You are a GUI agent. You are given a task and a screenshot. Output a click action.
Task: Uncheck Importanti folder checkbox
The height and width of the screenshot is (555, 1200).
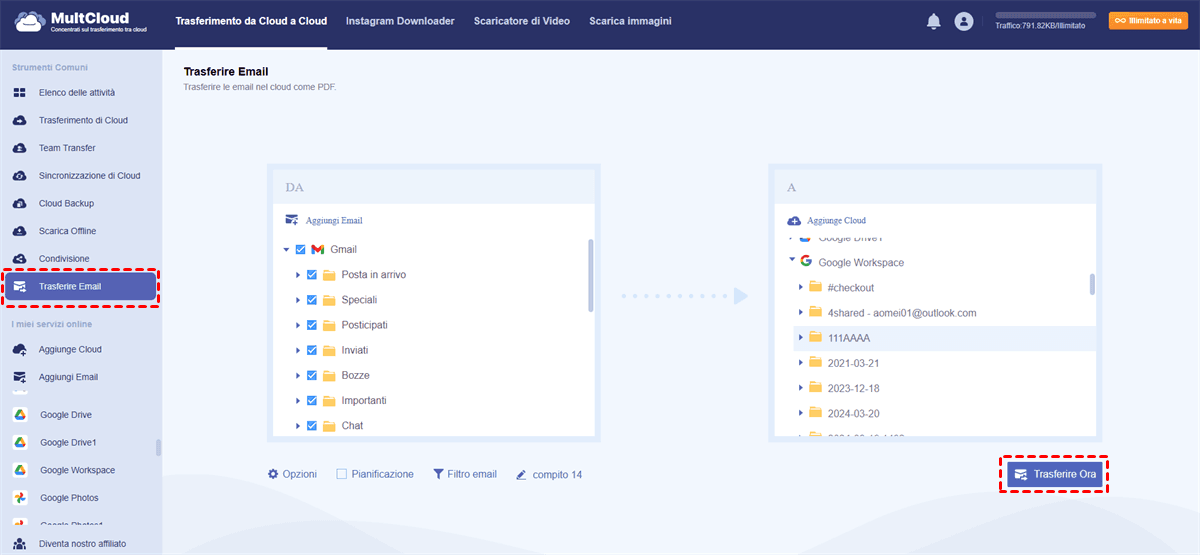pos(312,400)
